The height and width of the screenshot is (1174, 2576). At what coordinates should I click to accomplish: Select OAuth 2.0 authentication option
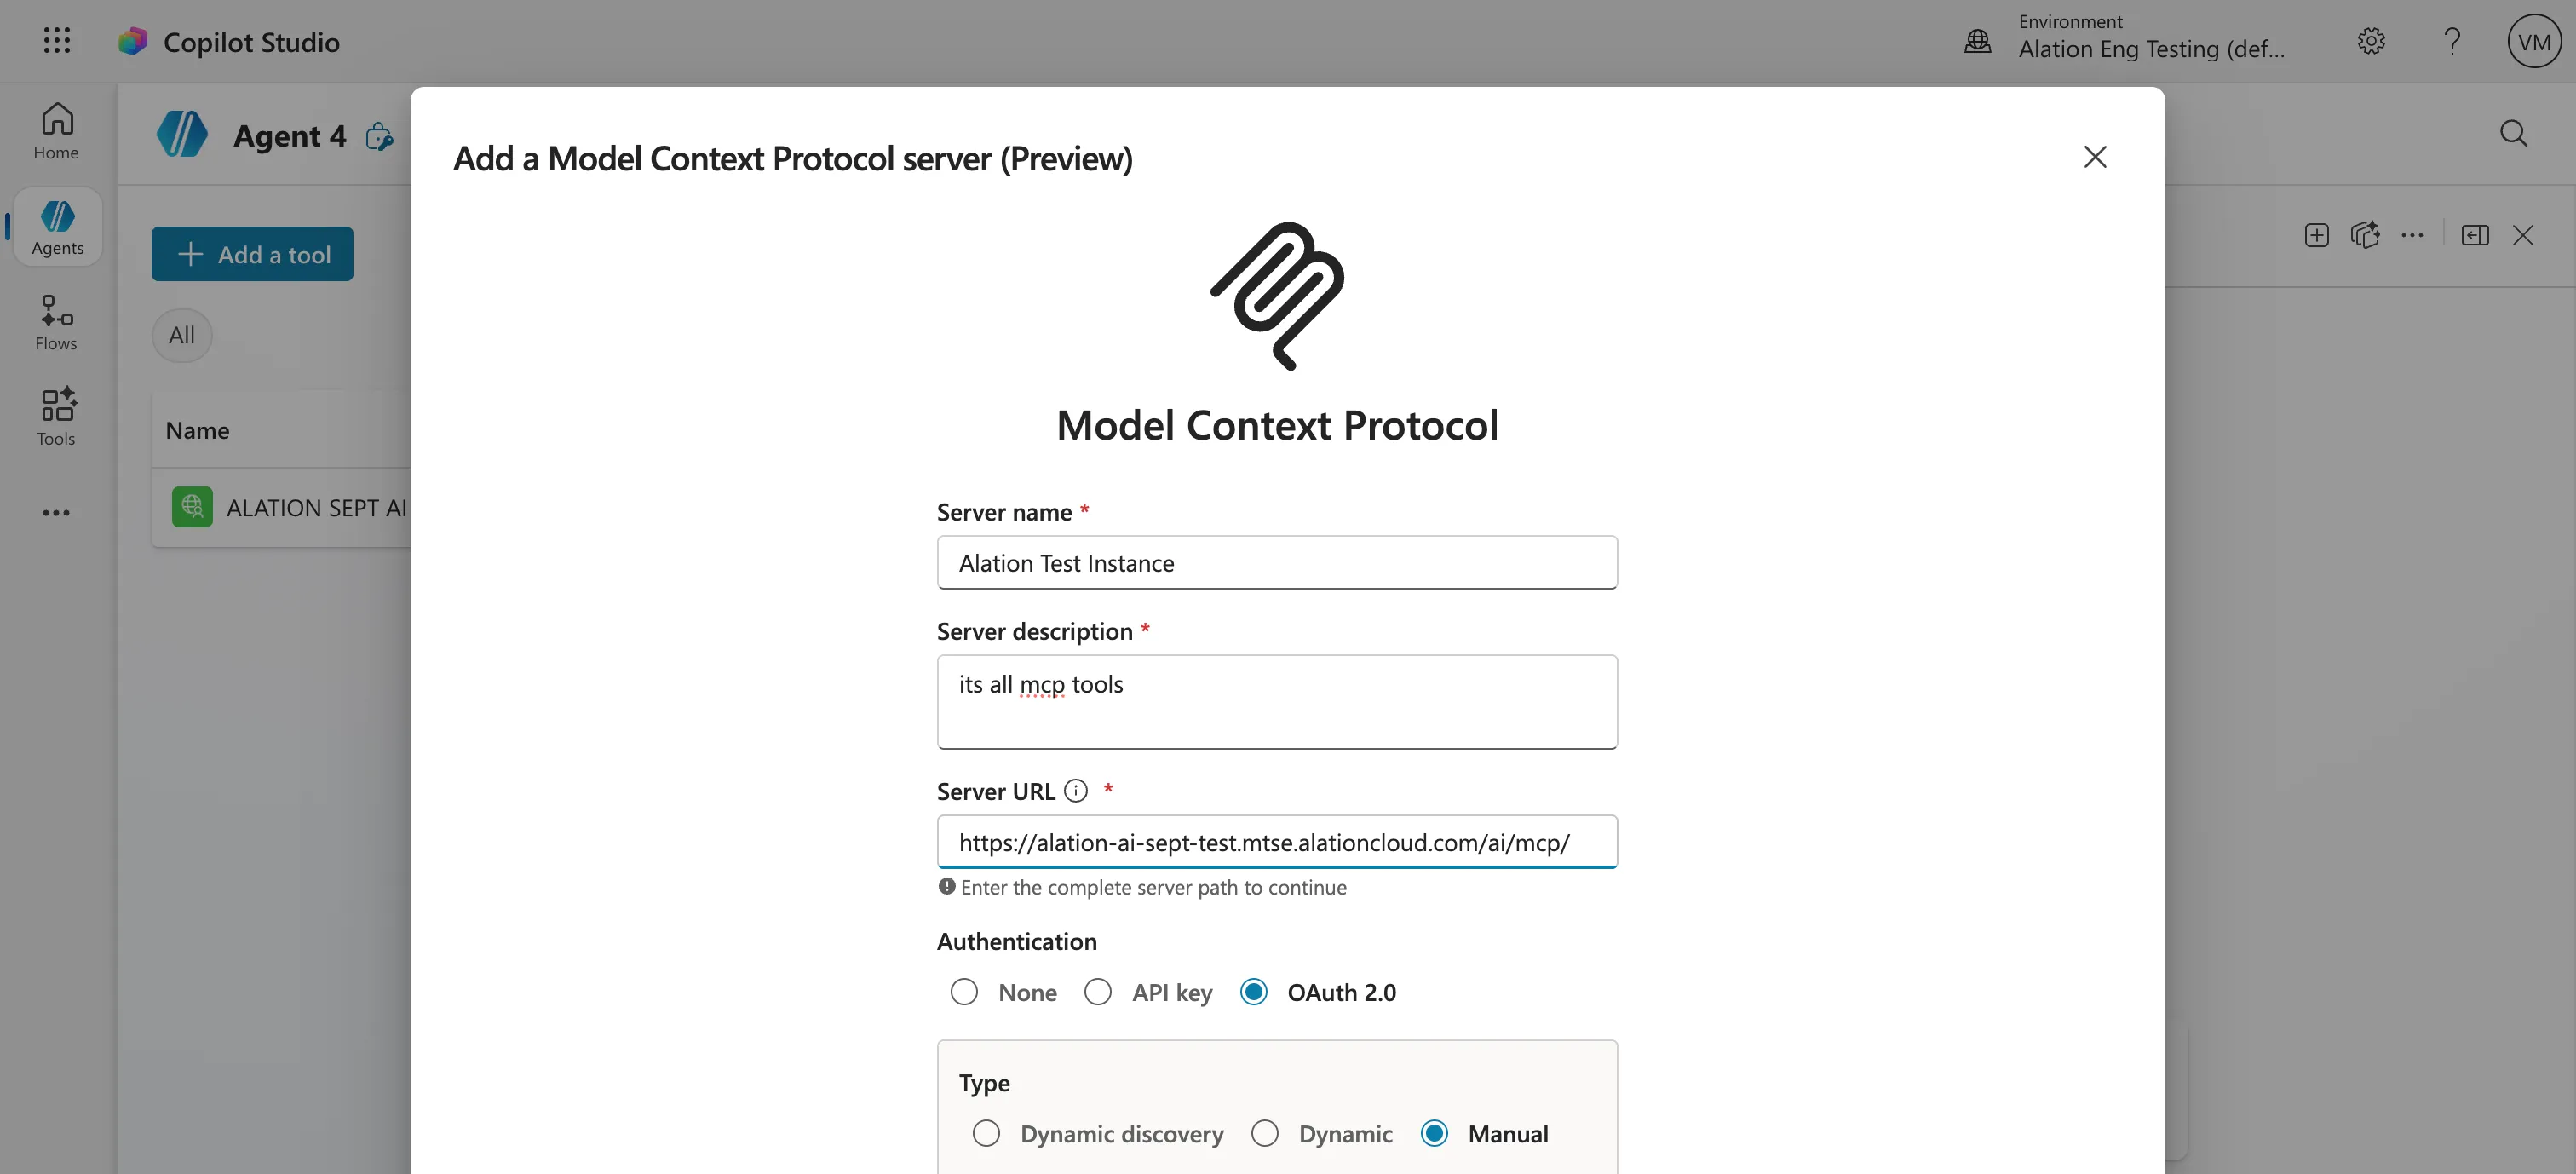[x=1253, y=991]
